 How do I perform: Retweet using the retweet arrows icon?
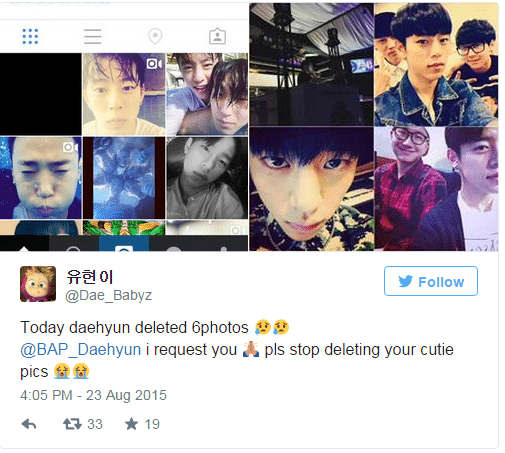click(72, 424)
